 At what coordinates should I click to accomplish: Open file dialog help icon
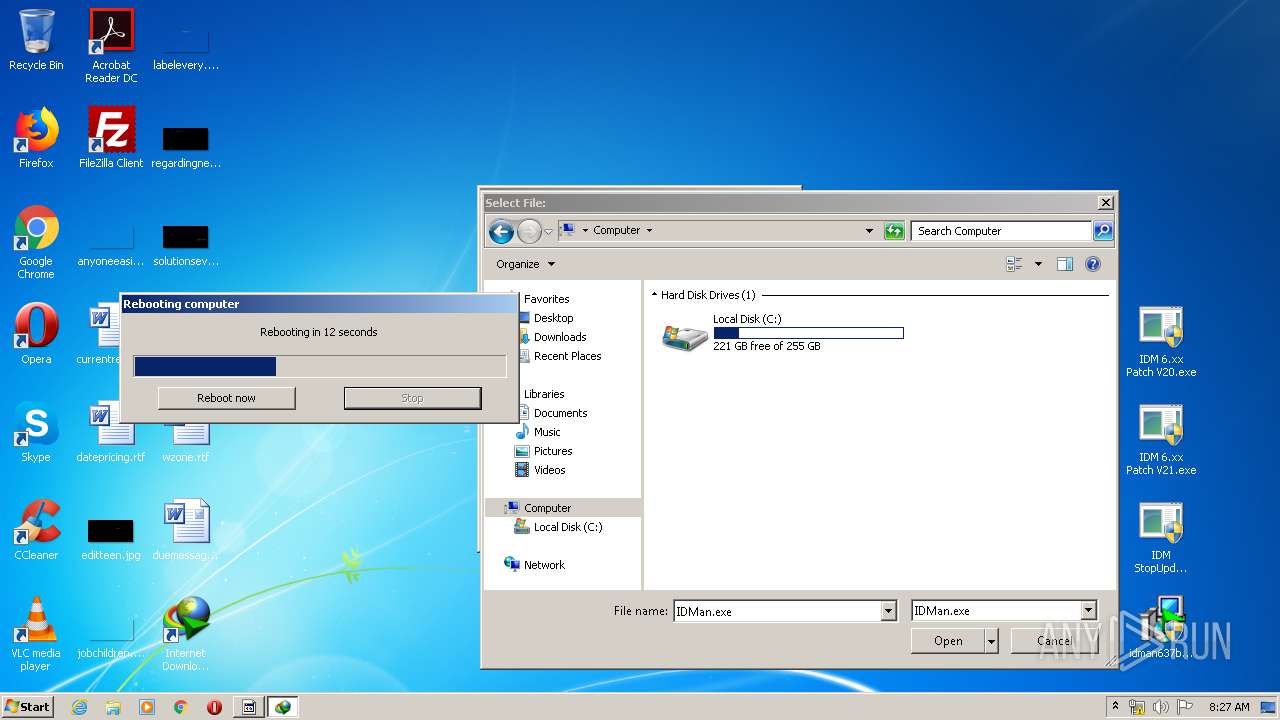pos(1093,264)
